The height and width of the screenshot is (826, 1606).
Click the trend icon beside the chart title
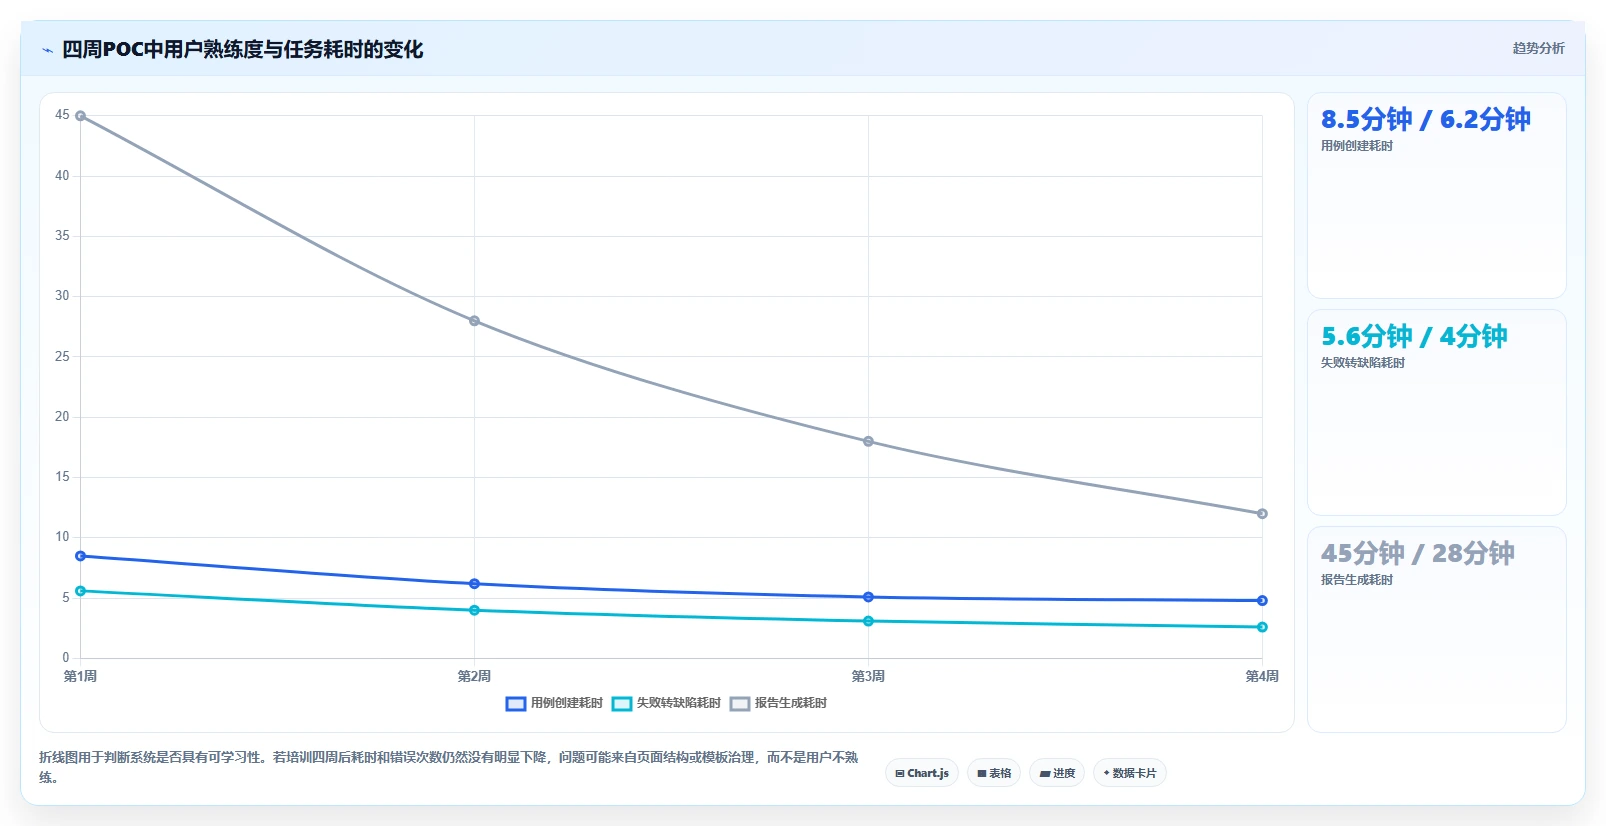pos(47,50)
